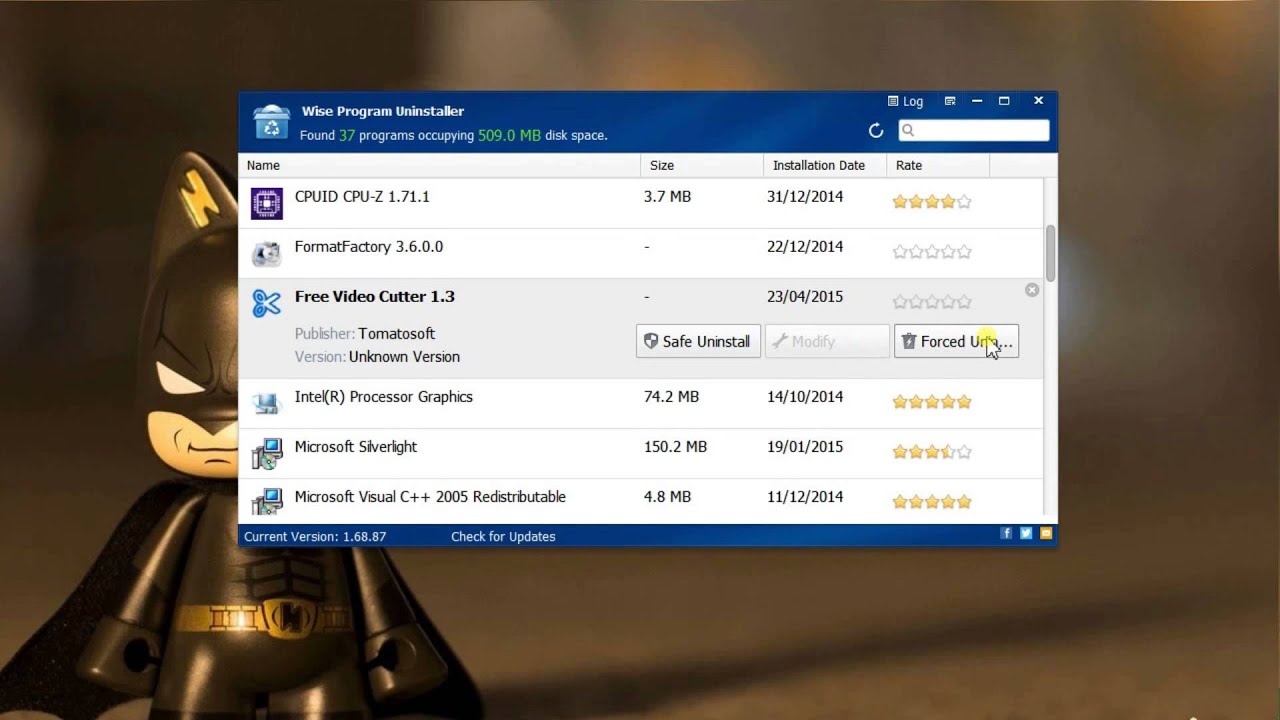Image resolution: width=1280 pixels, height=720 pixels.
Task: Click the FormatFactory program icon
Action: tap(266, 254)
